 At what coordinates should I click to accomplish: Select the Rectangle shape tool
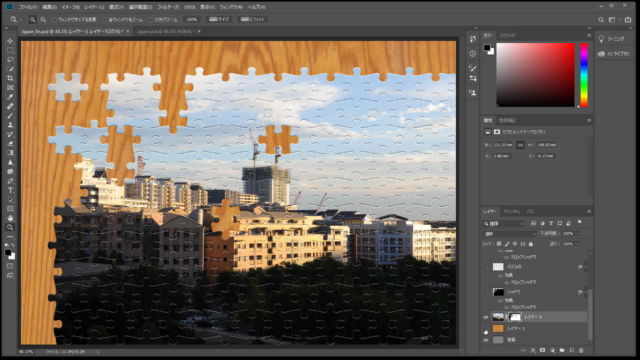click(x=10, y=209)
